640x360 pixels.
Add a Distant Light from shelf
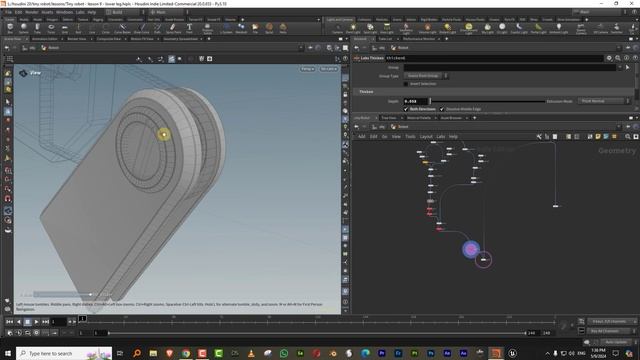(x=447, y=28)
